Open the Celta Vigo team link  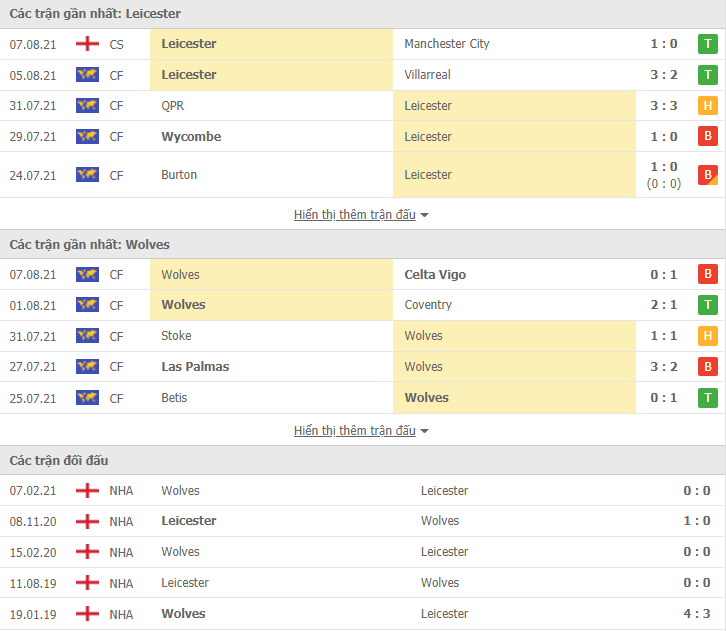tap(435, 275)
